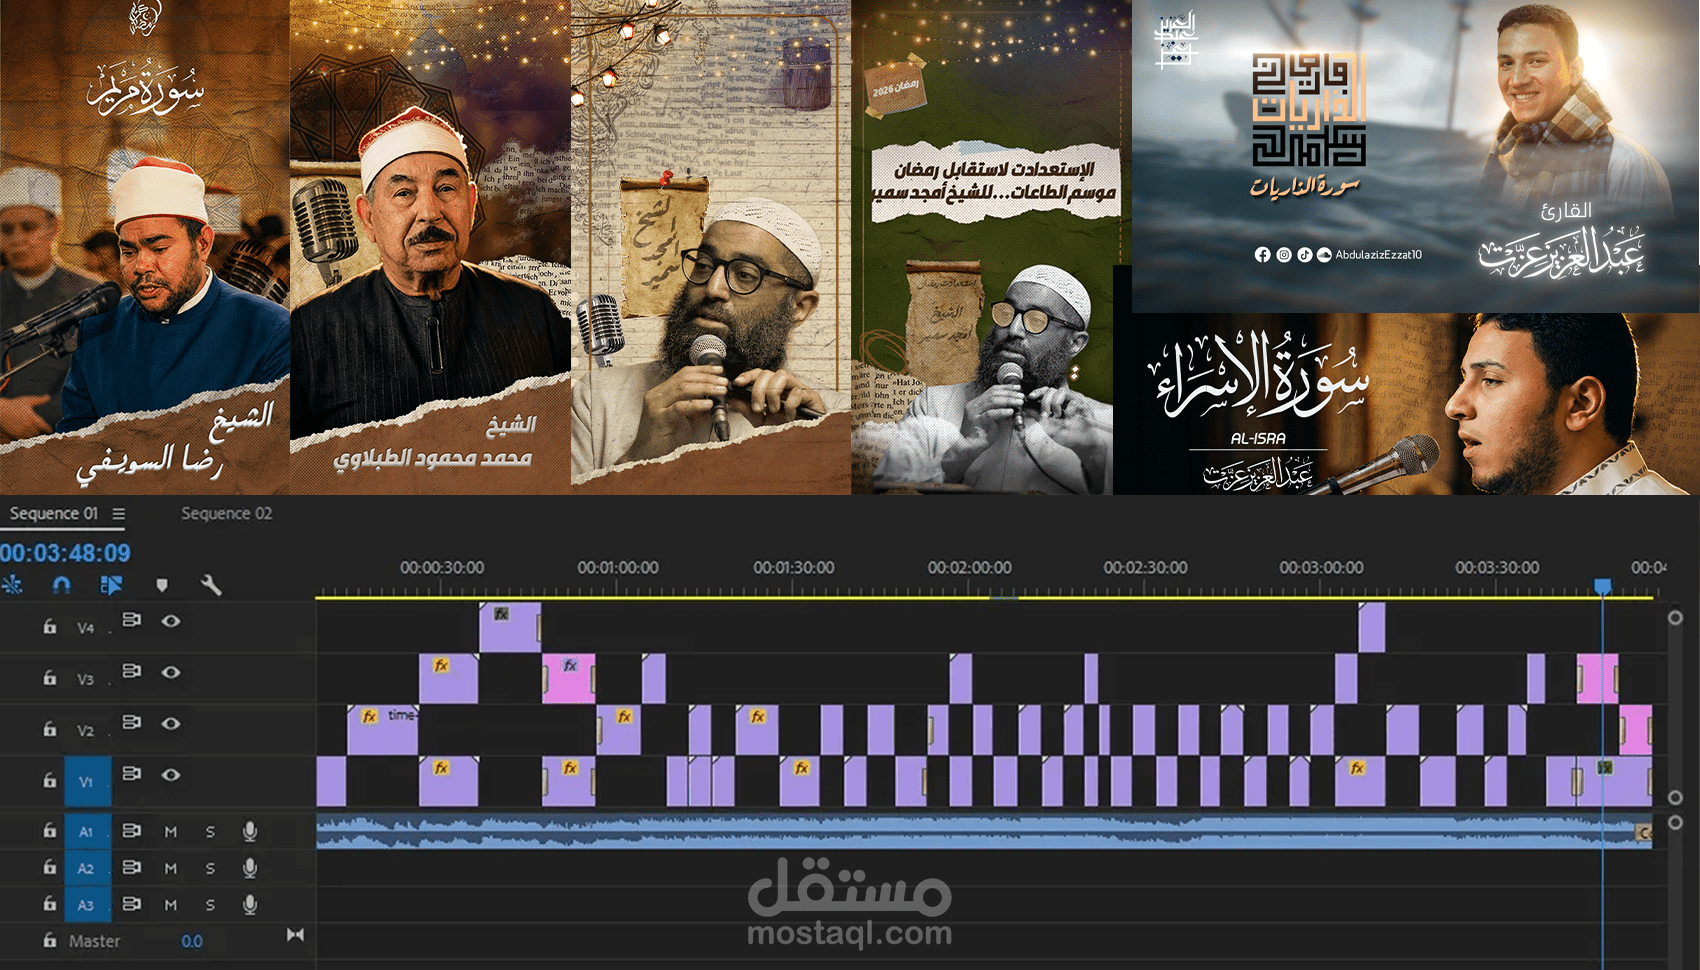Image resolution: width=1700 pixels, height=970 pixels.
Task: Hide track V4 with eye icon
Action: tap(171, 621)
